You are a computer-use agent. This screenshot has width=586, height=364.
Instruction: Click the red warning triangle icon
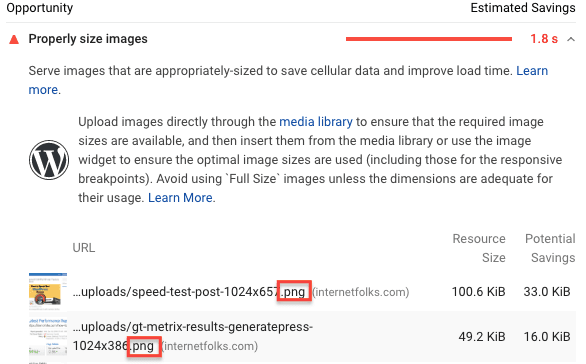14,39
